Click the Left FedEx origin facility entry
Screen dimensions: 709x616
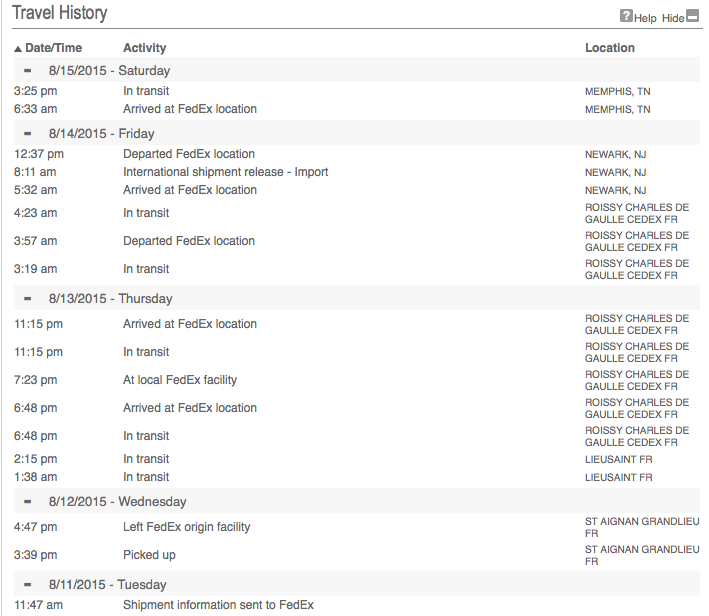pos(186,527)
